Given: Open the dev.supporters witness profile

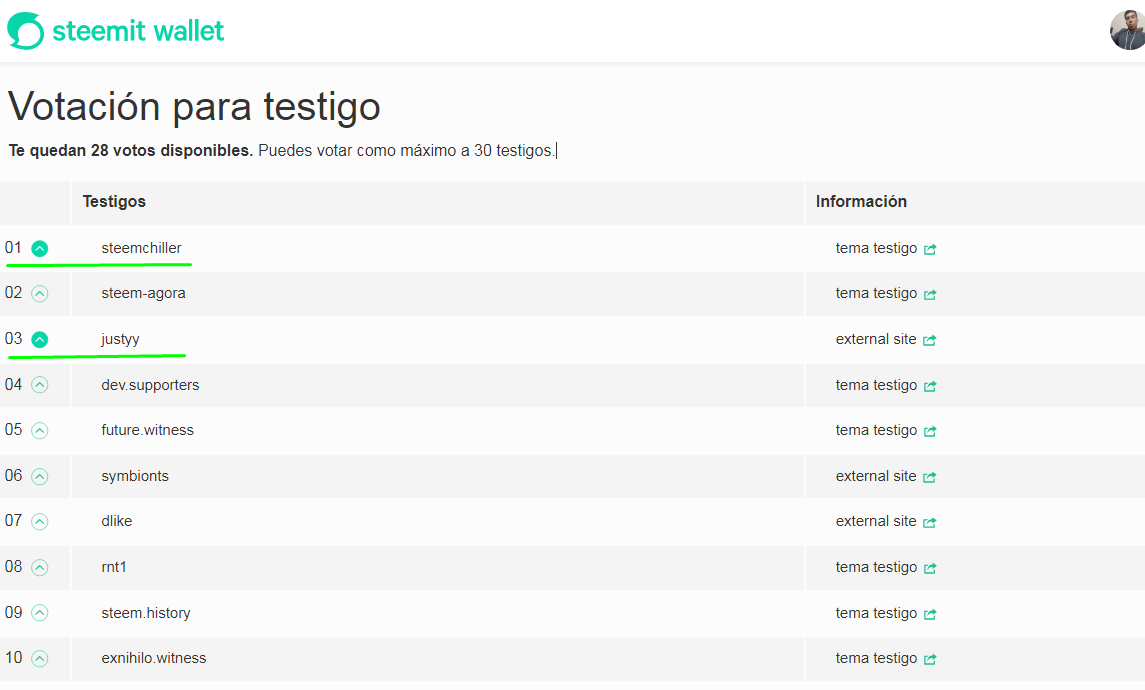Looking at the screenshot, I should [150, 385].
